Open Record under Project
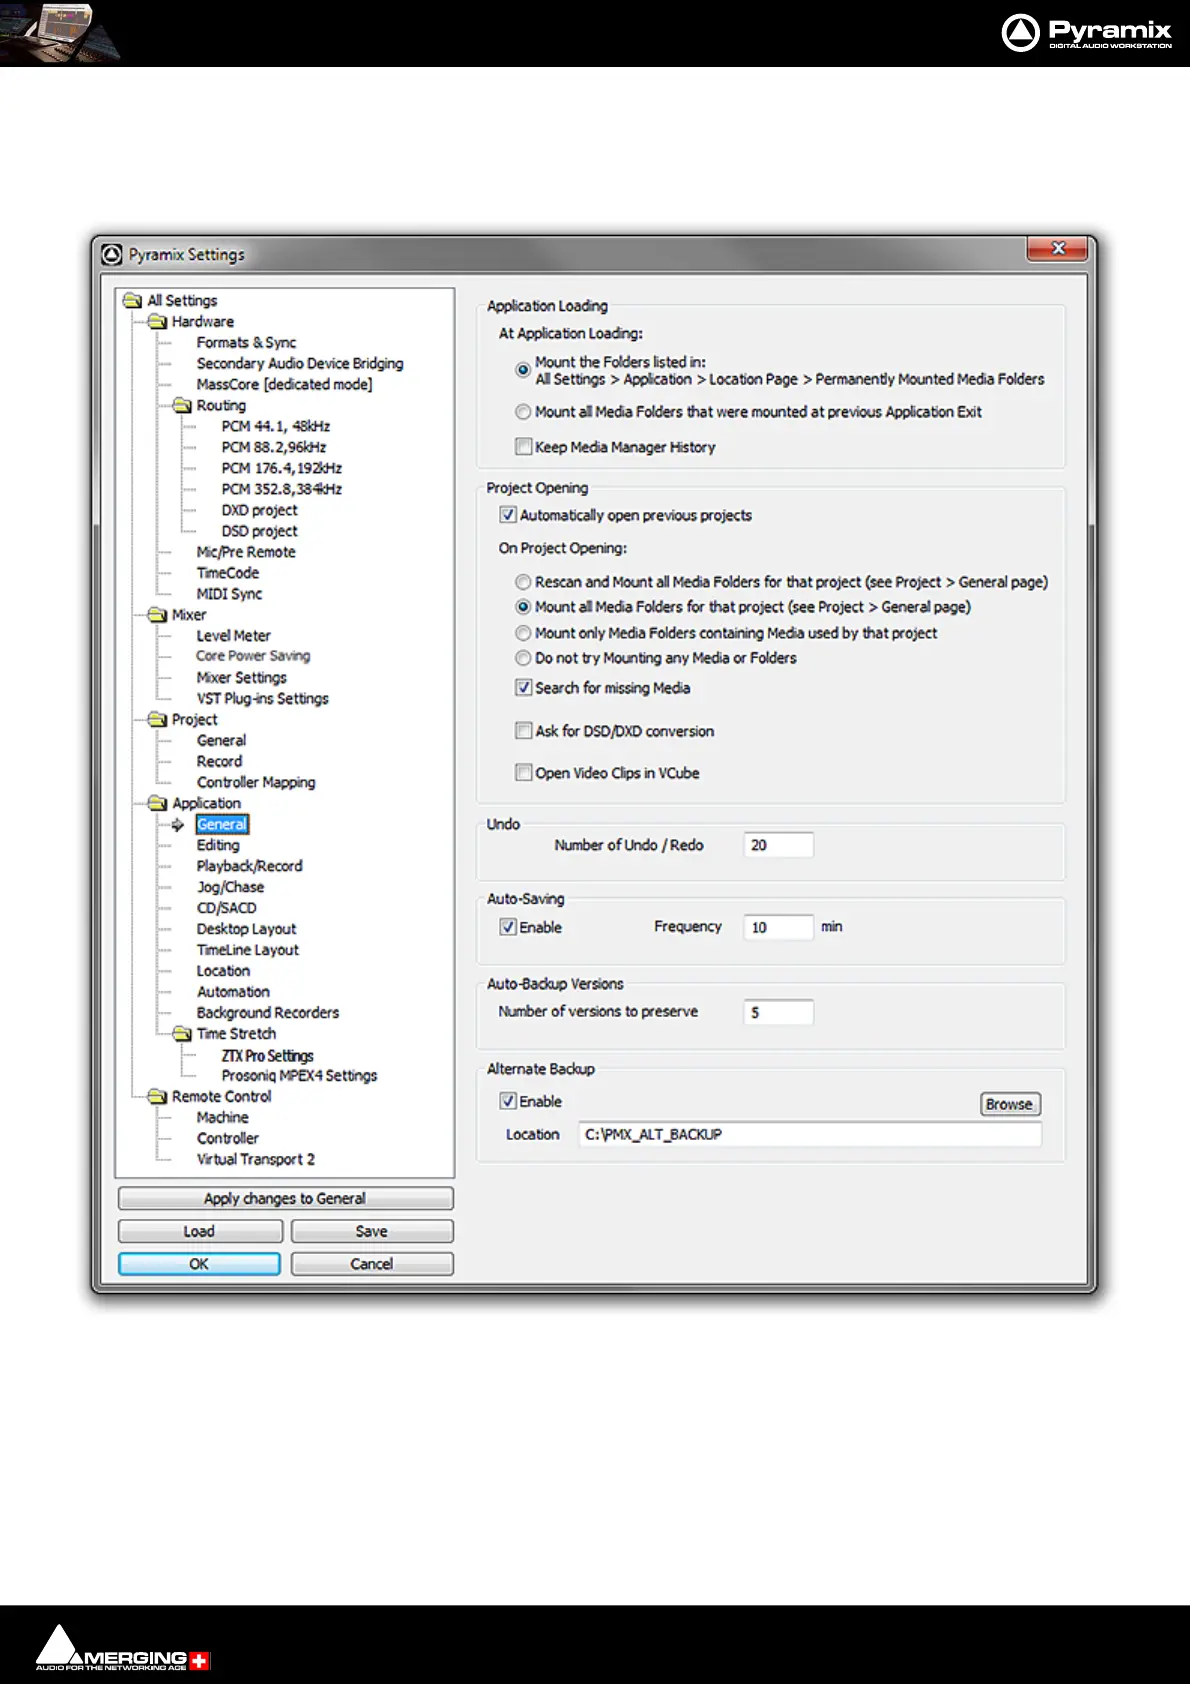 coord(219,761)
